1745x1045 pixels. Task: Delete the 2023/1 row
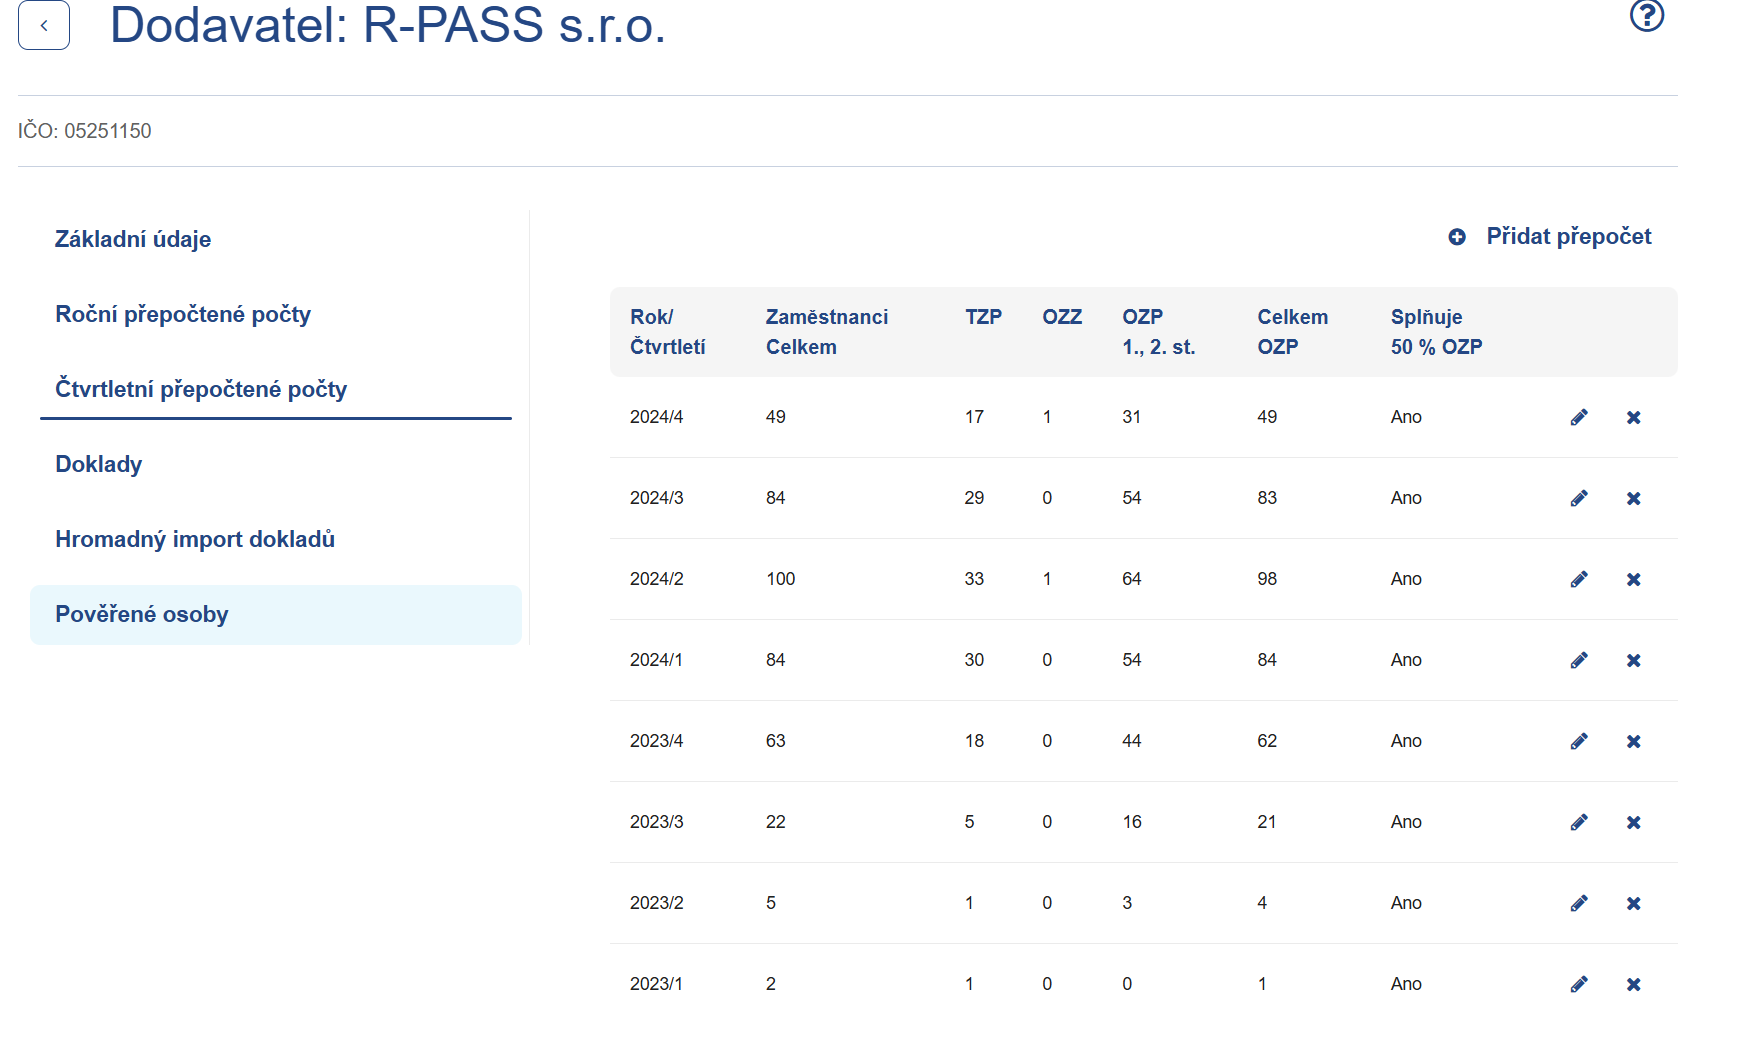coord(1634,984)
